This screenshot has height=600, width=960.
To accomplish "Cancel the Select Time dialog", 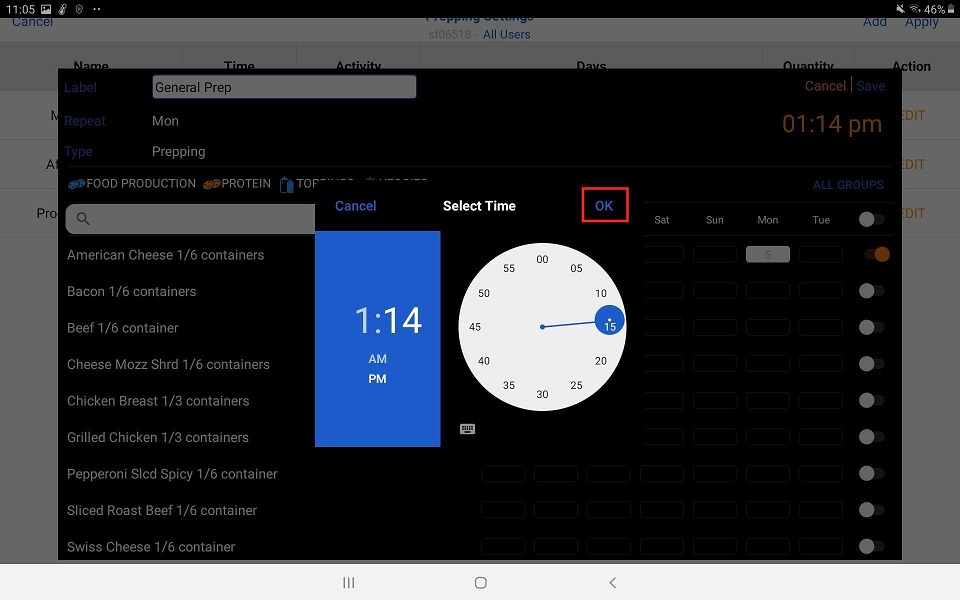I will click(x=355, y=206).
